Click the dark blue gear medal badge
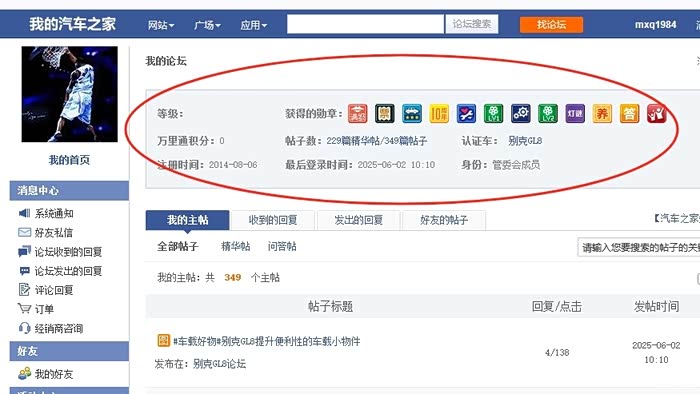This screenshot has width=700, height=394. 521,114
